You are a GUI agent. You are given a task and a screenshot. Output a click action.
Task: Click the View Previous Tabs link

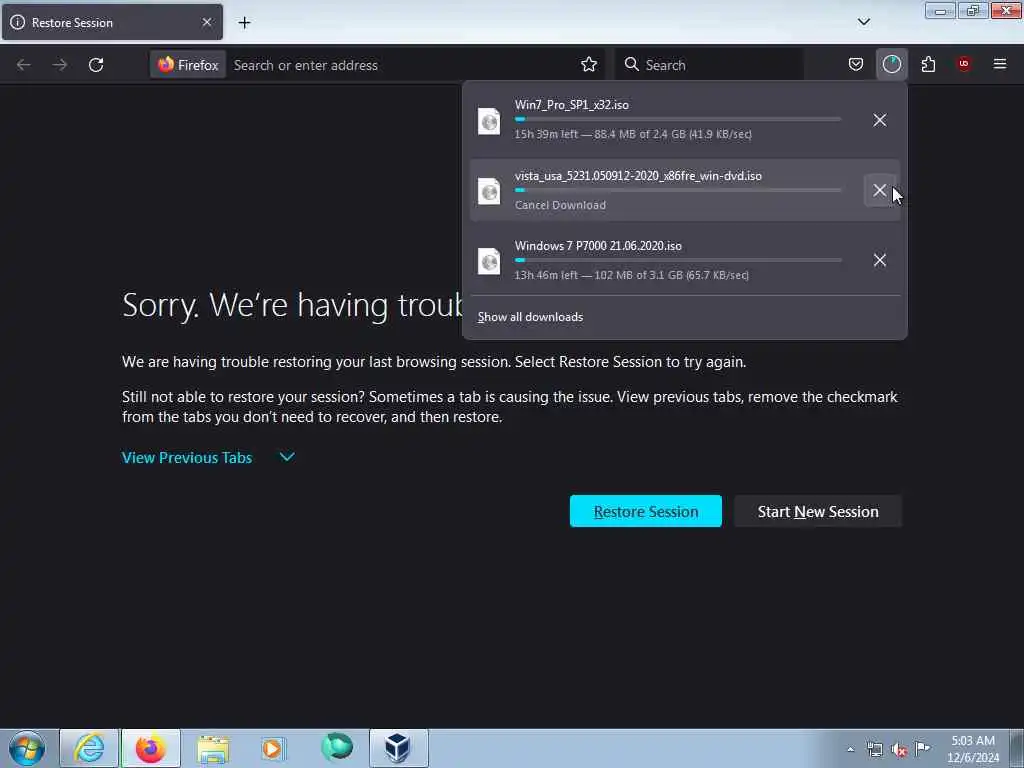click(x=187, y=458)
